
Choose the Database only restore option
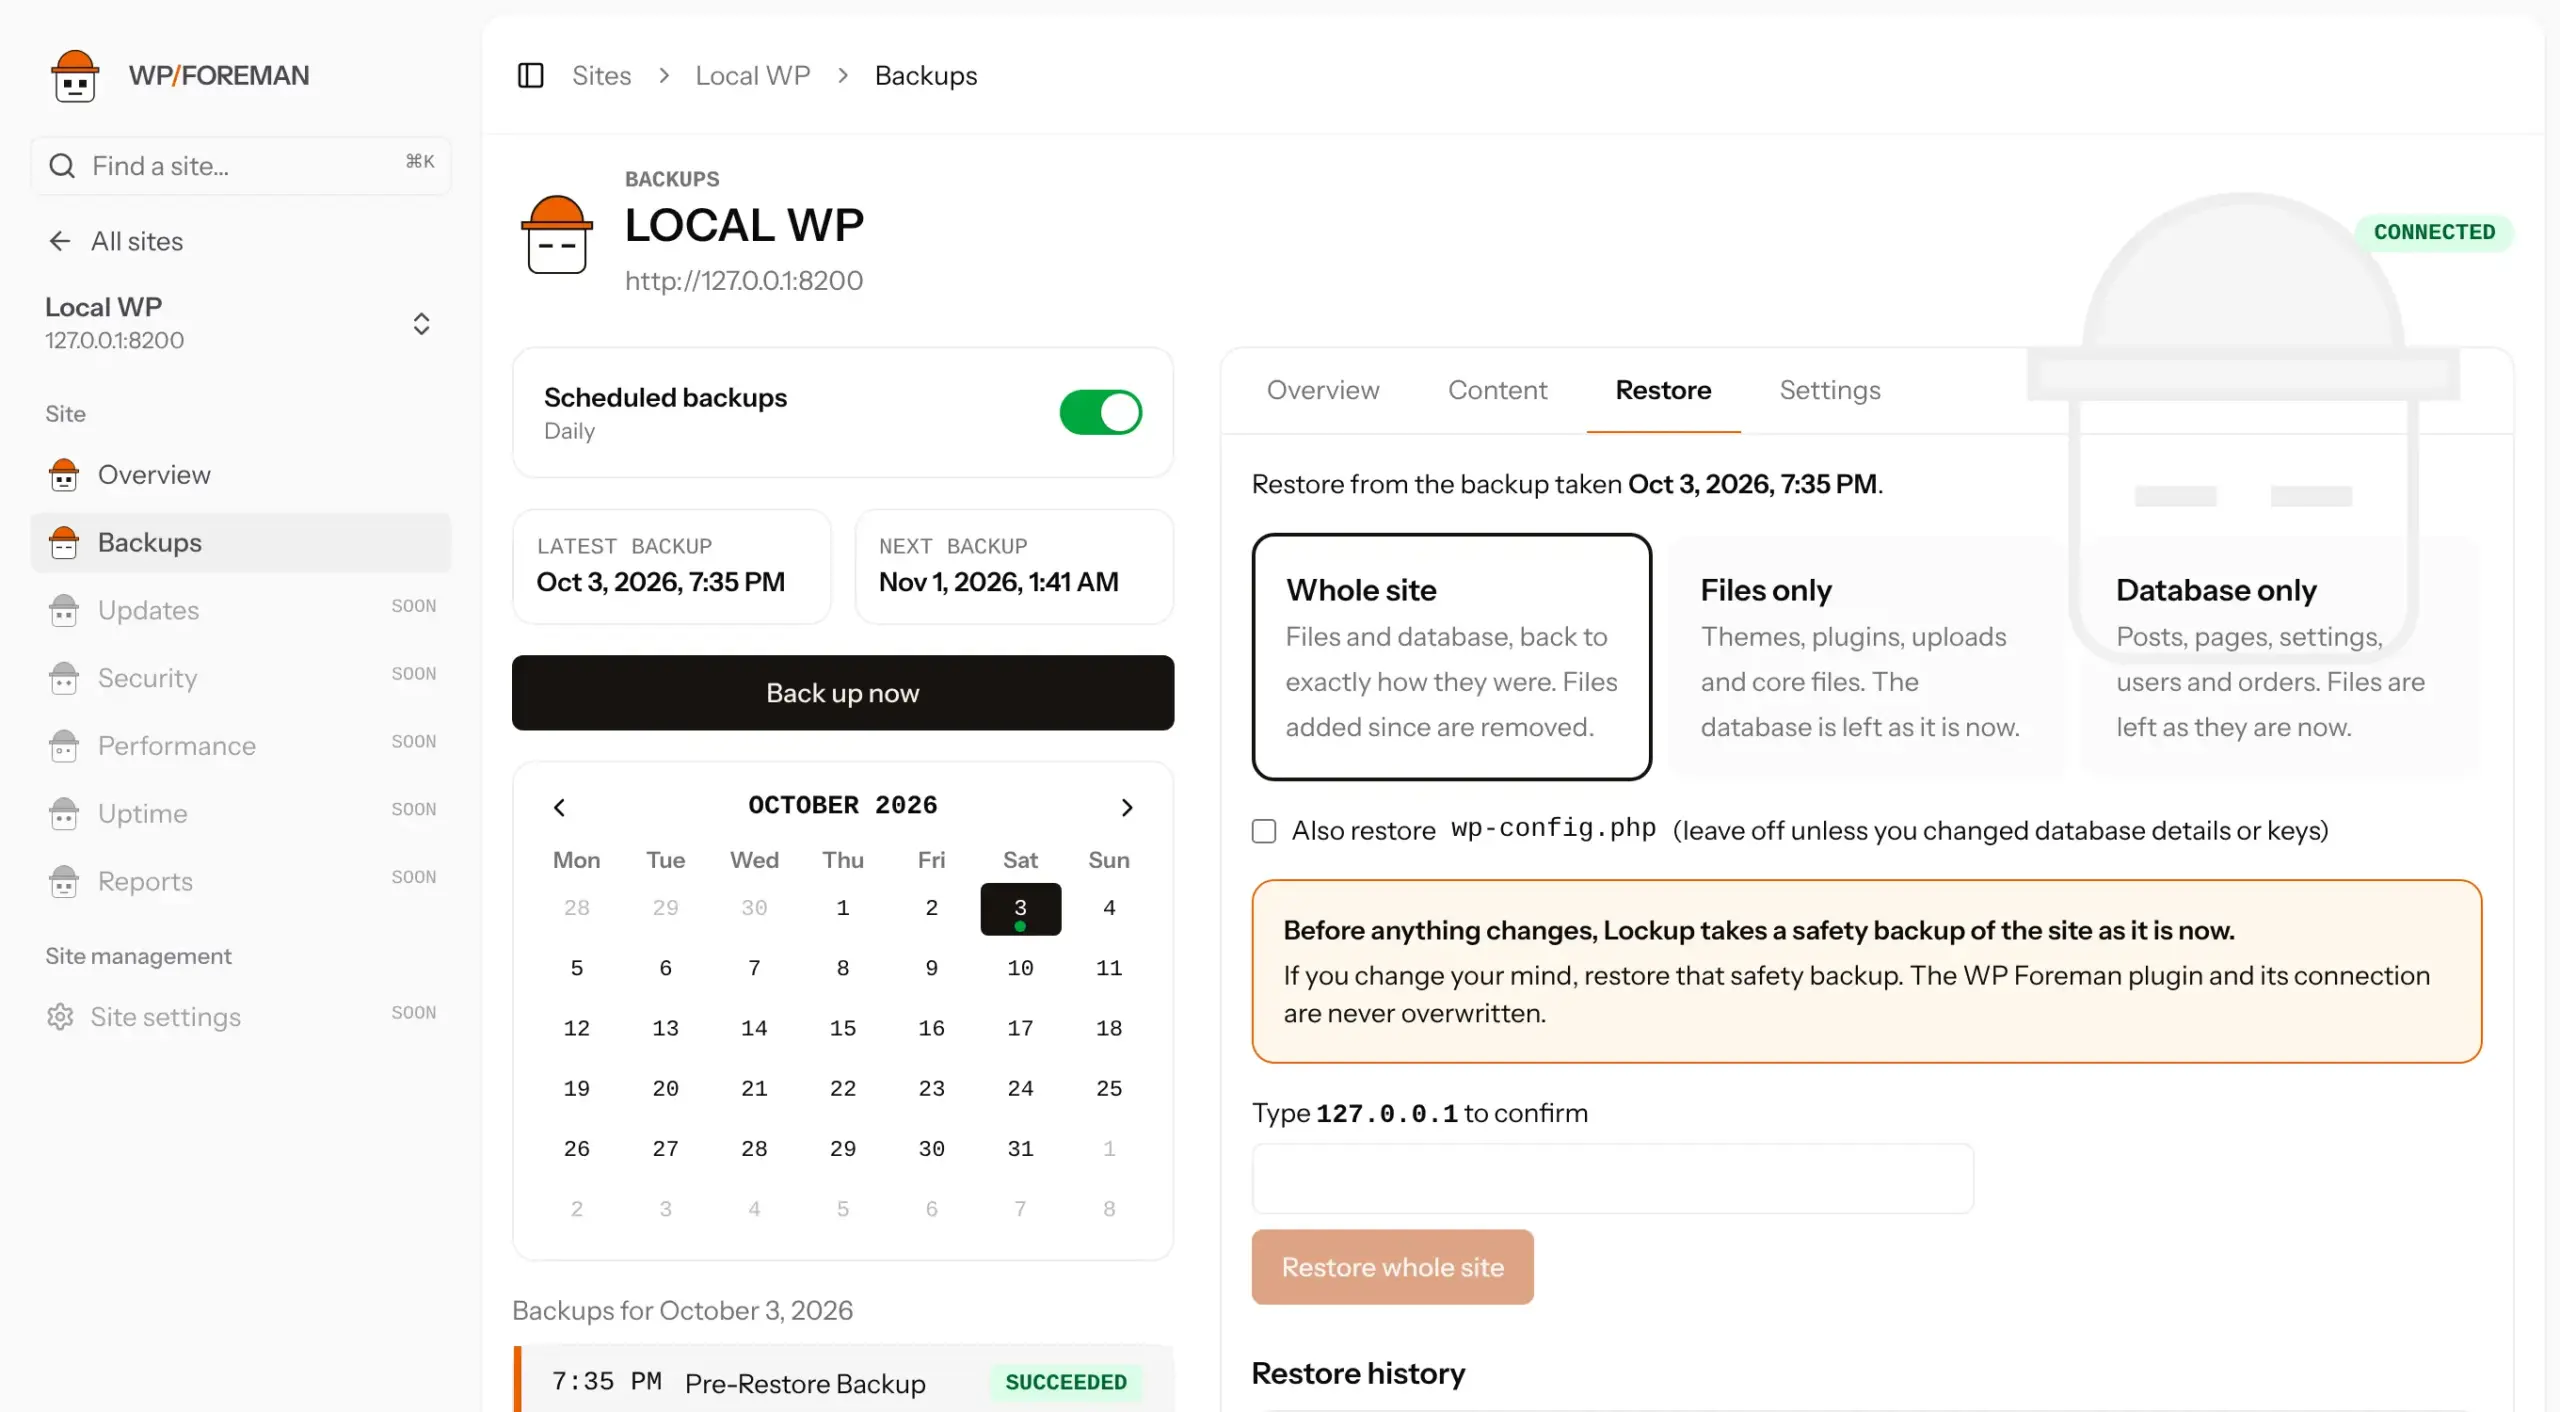2281,657
